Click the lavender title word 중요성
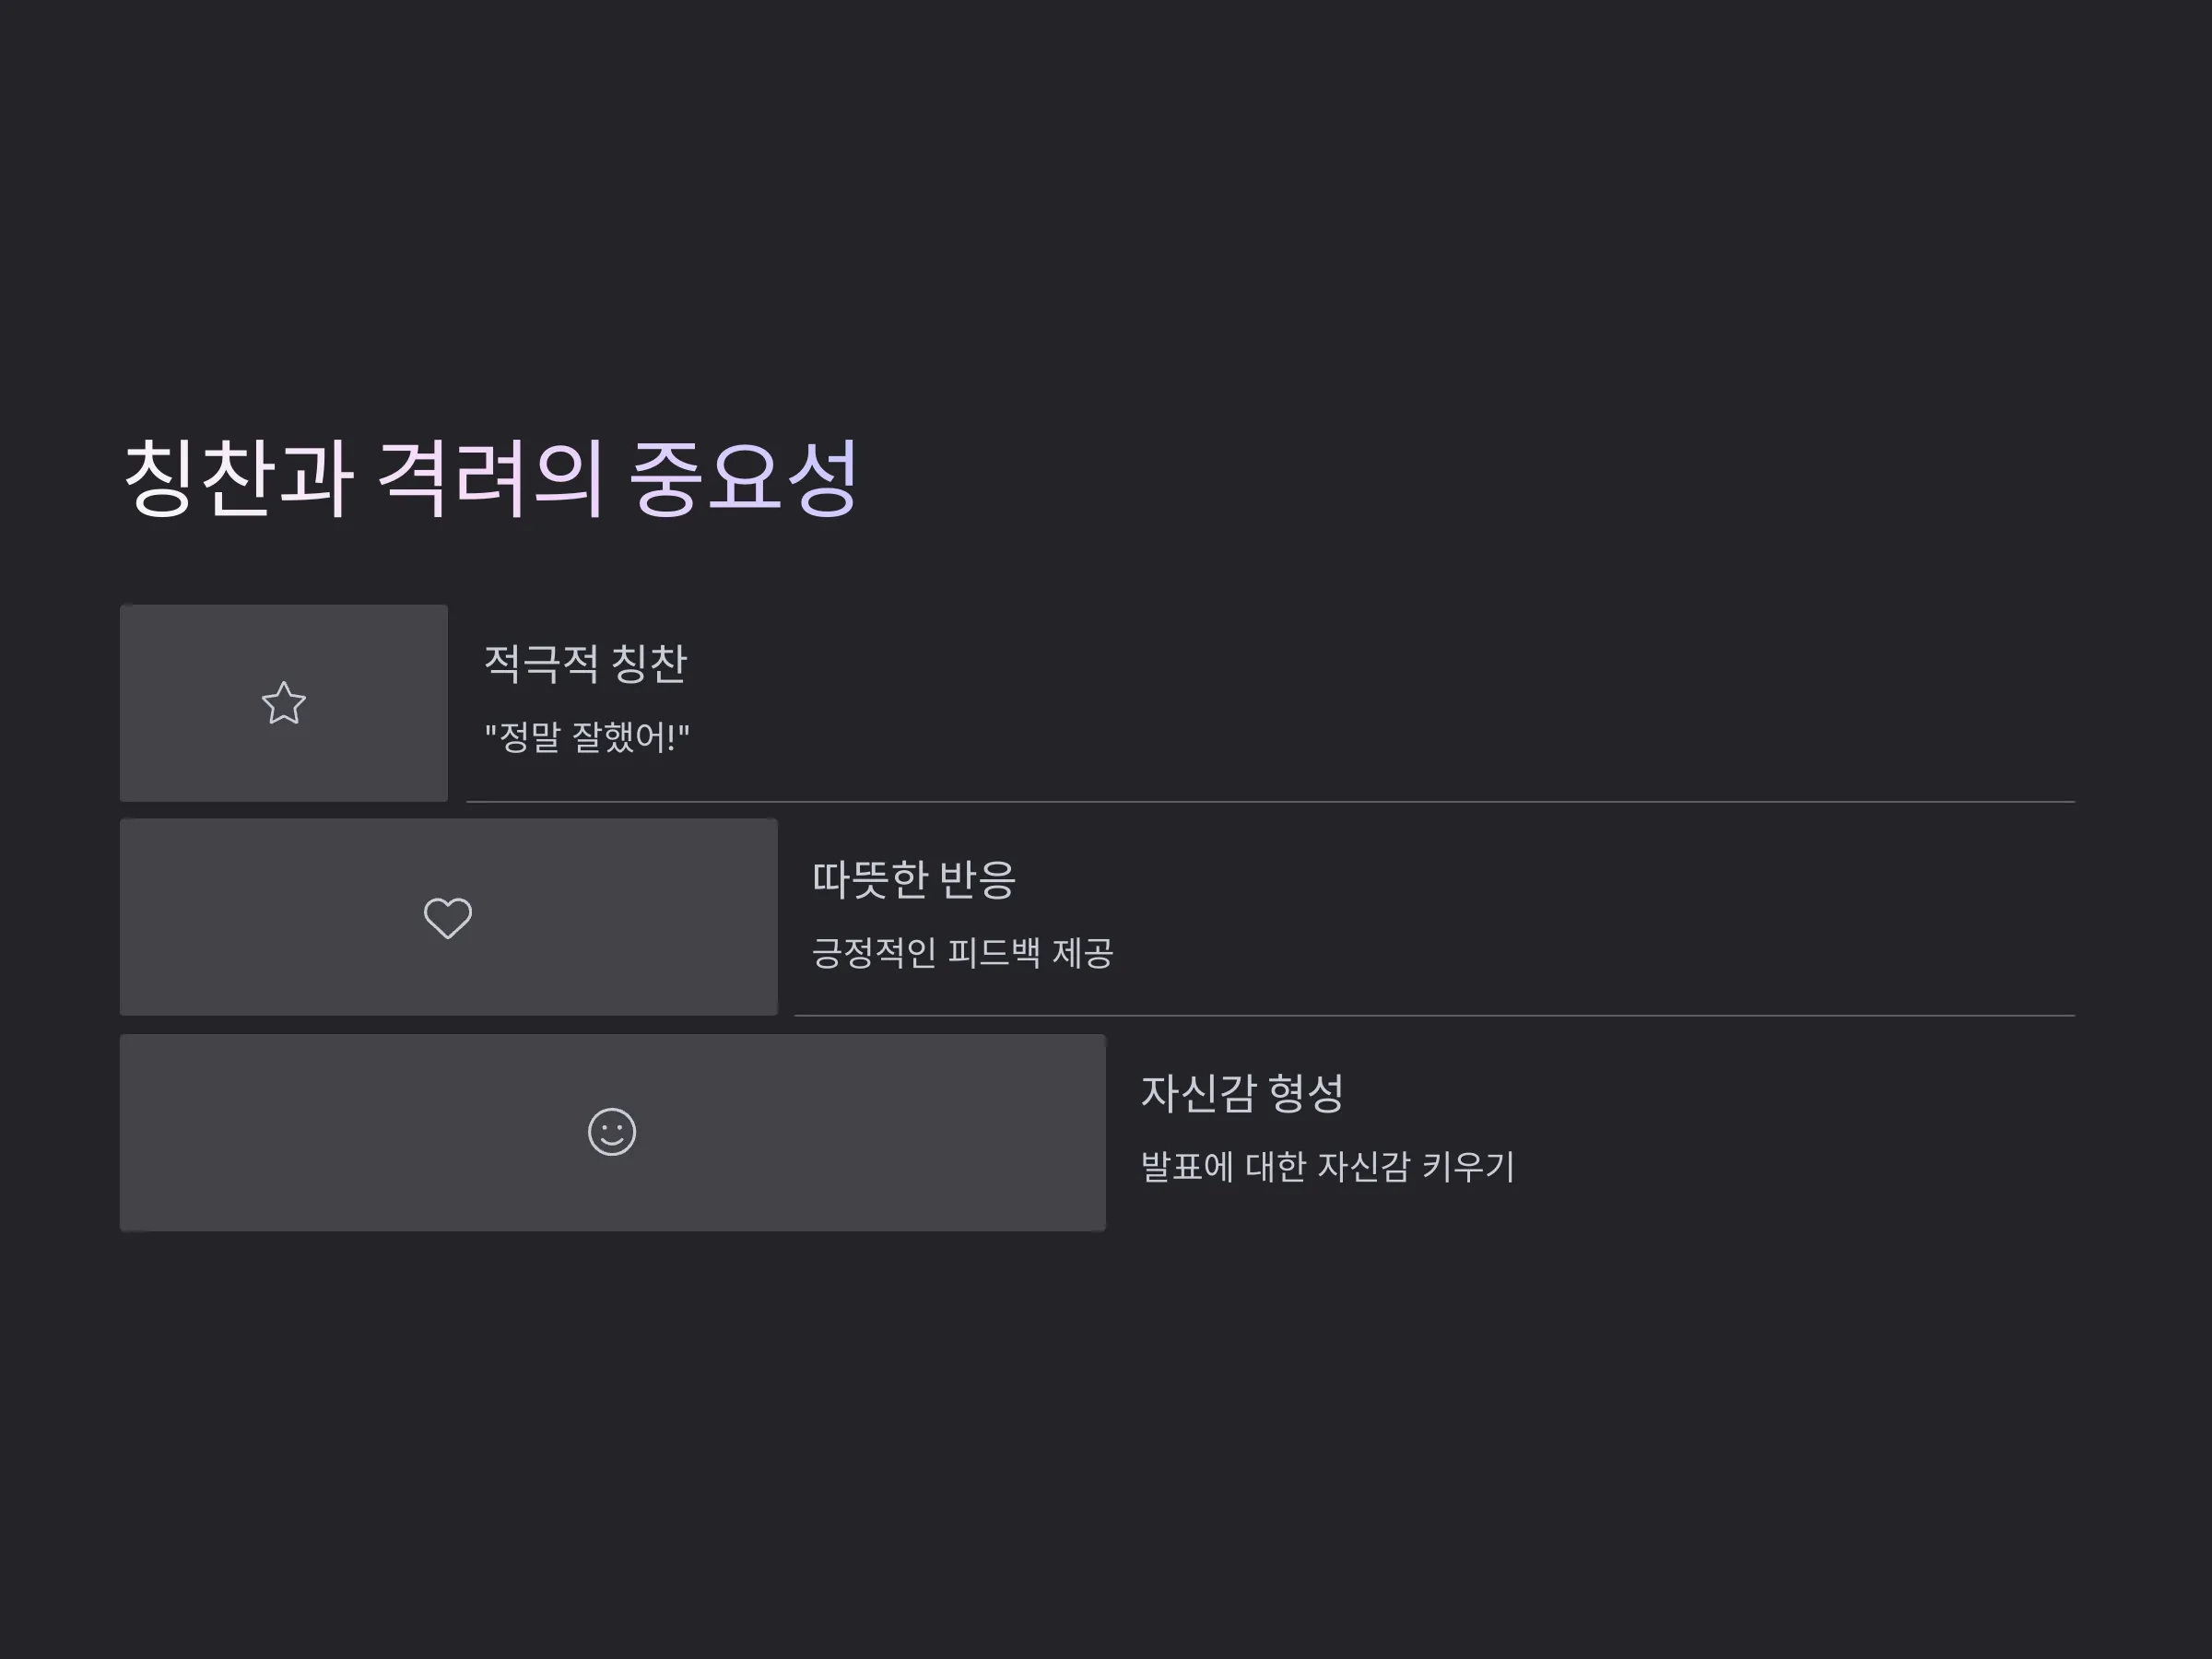This screenshot has width=2212, height=1659. coord(744,479)
